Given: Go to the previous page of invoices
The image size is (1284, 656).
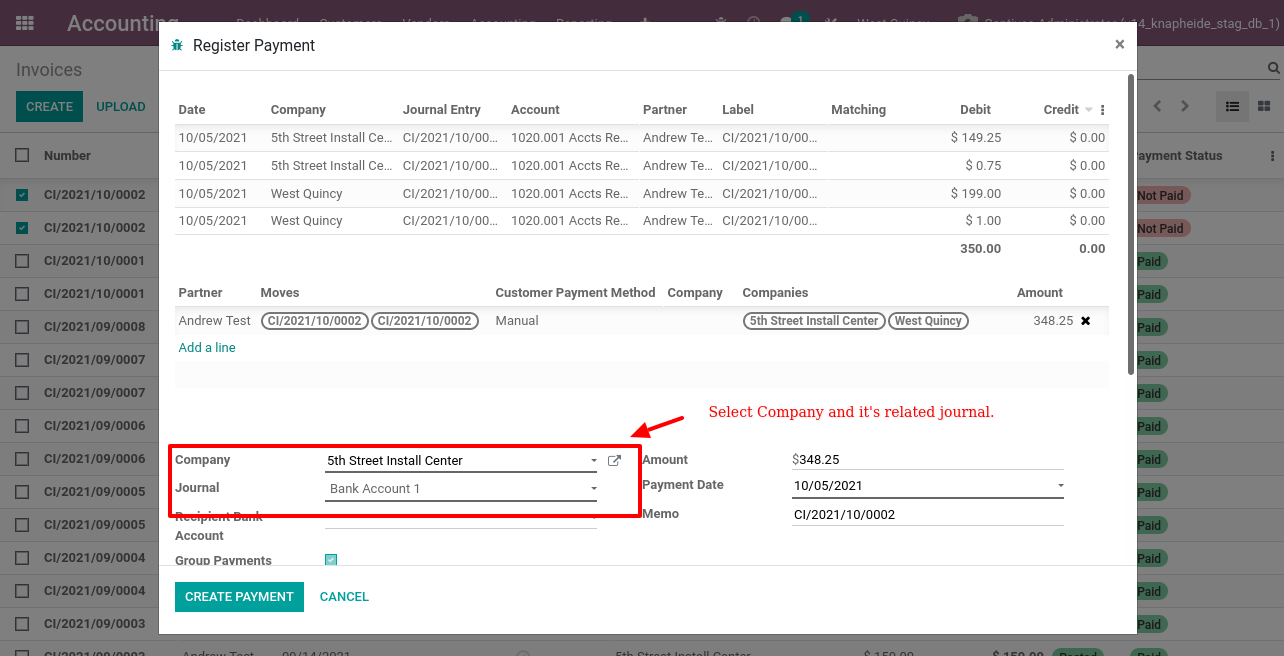Looking at the screenshot, I should 1159,106.
